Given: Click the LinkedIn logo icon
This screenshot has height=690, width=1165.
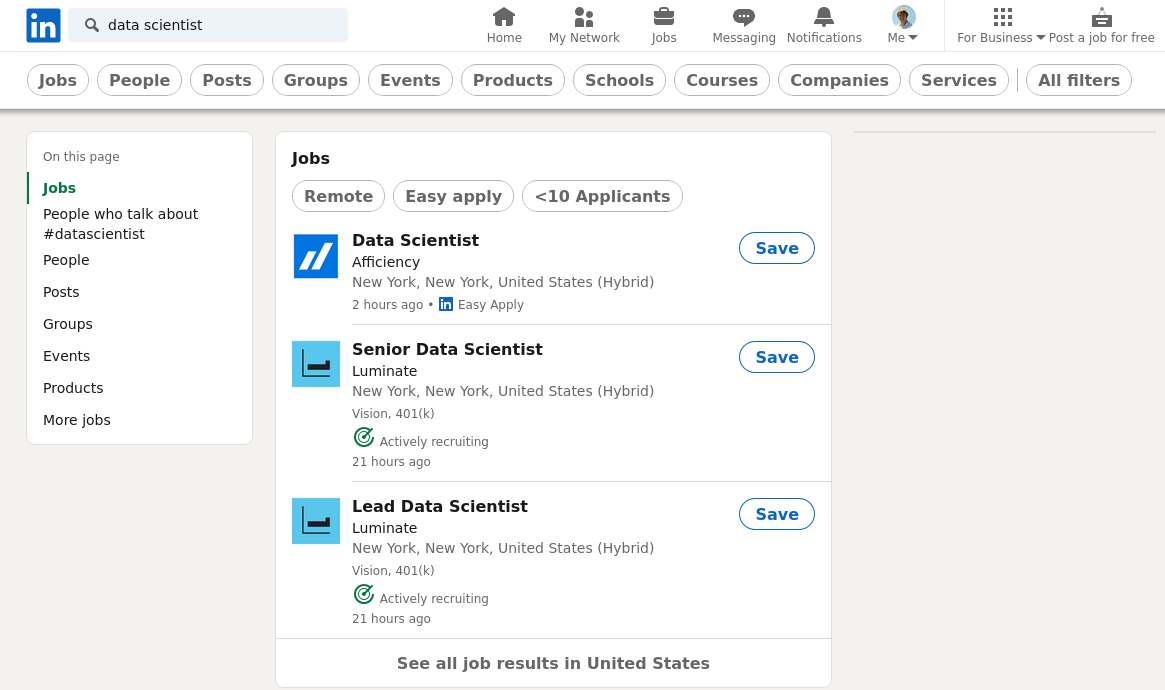Looking at the screenshot, I should tap(43, 26).
